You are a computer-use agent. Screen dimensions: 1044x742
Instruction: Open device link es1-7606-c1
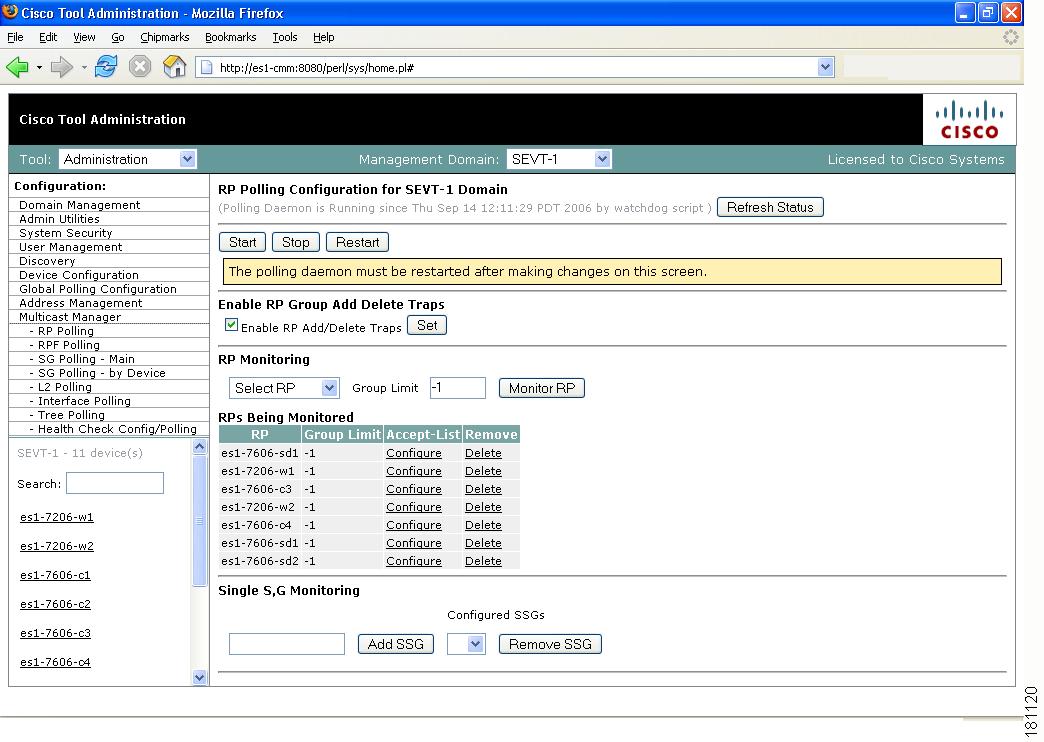click(55, 575)
